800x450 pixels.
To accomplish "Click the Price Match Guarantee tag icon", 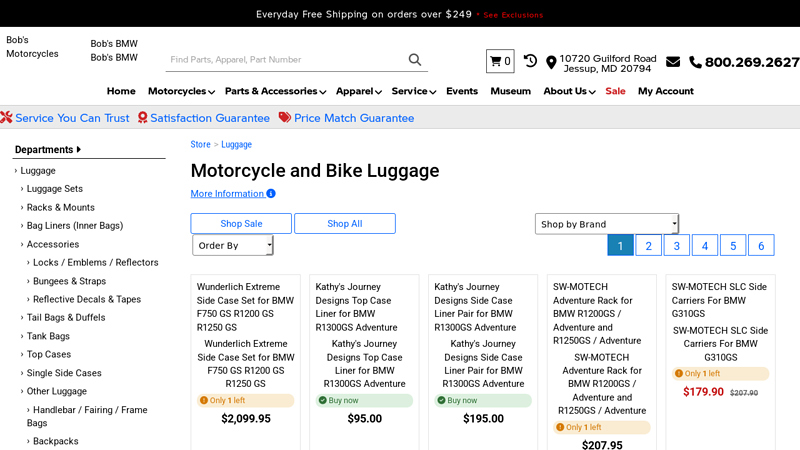I will [285, 118].
